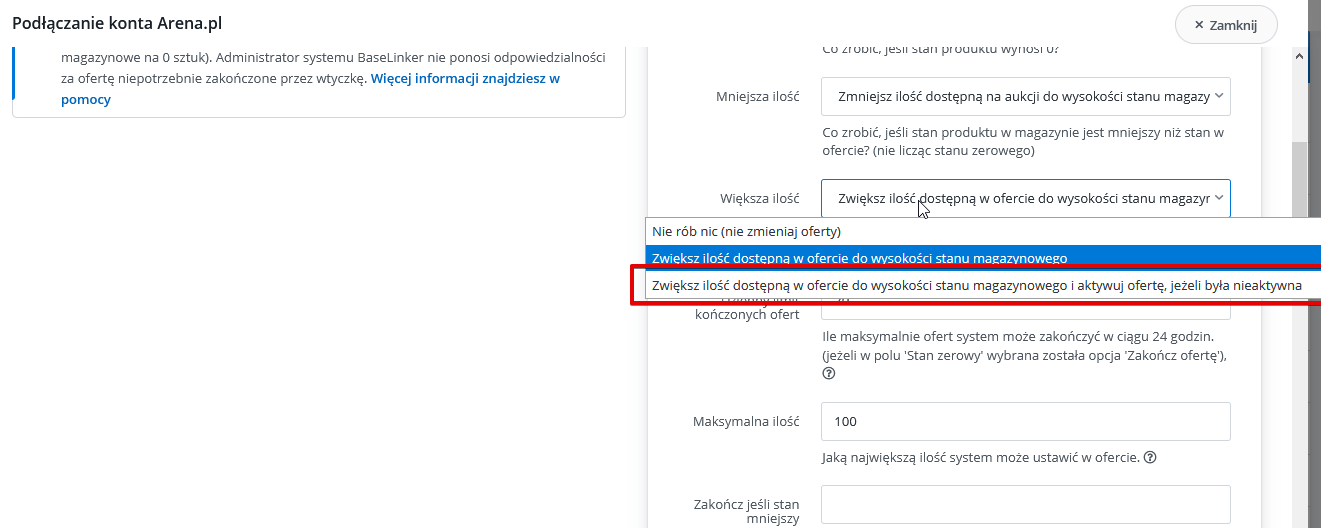Select highlighted 'Zwiększ ilość dostępną' option

983,256
